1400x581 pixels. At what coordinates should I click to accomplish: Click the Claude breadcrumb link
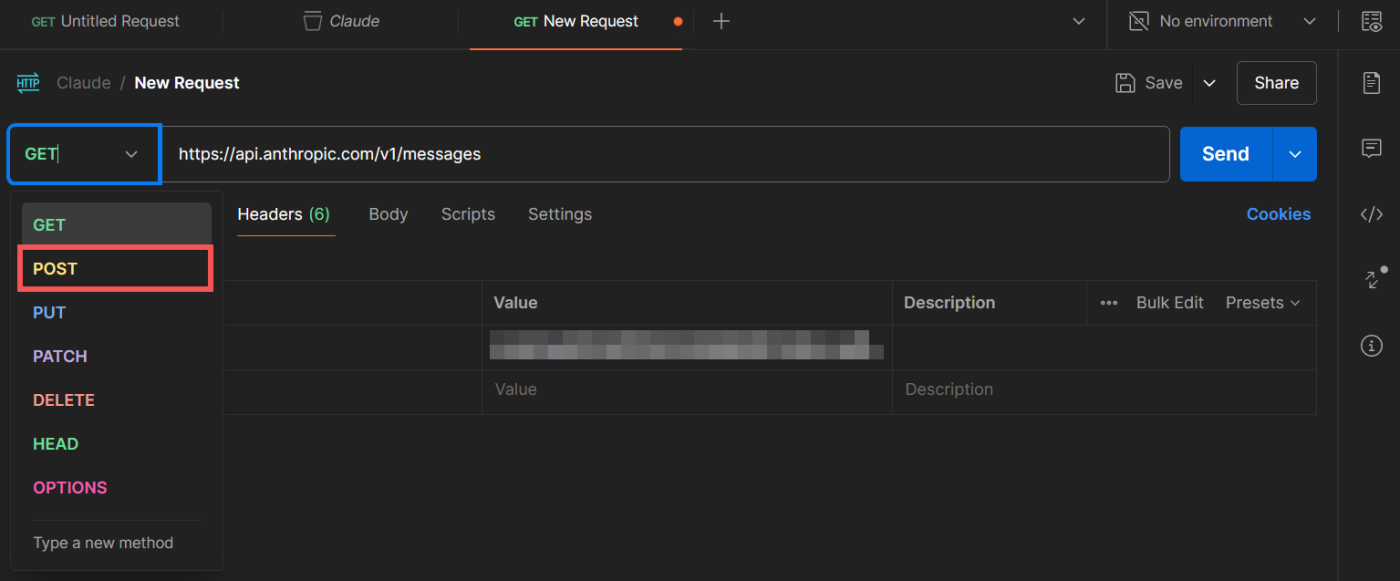point(83,83)
